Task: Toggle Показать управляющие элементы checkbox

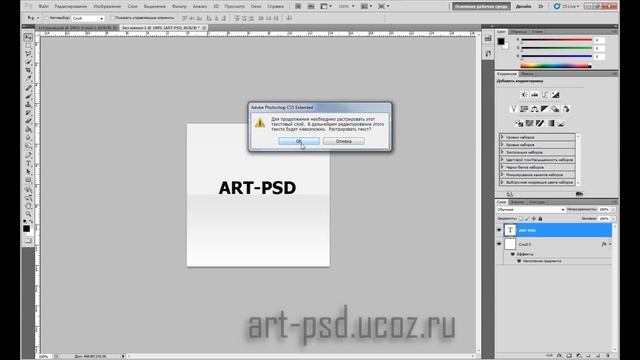Action: pyautogui.click(x=112, y=18)
